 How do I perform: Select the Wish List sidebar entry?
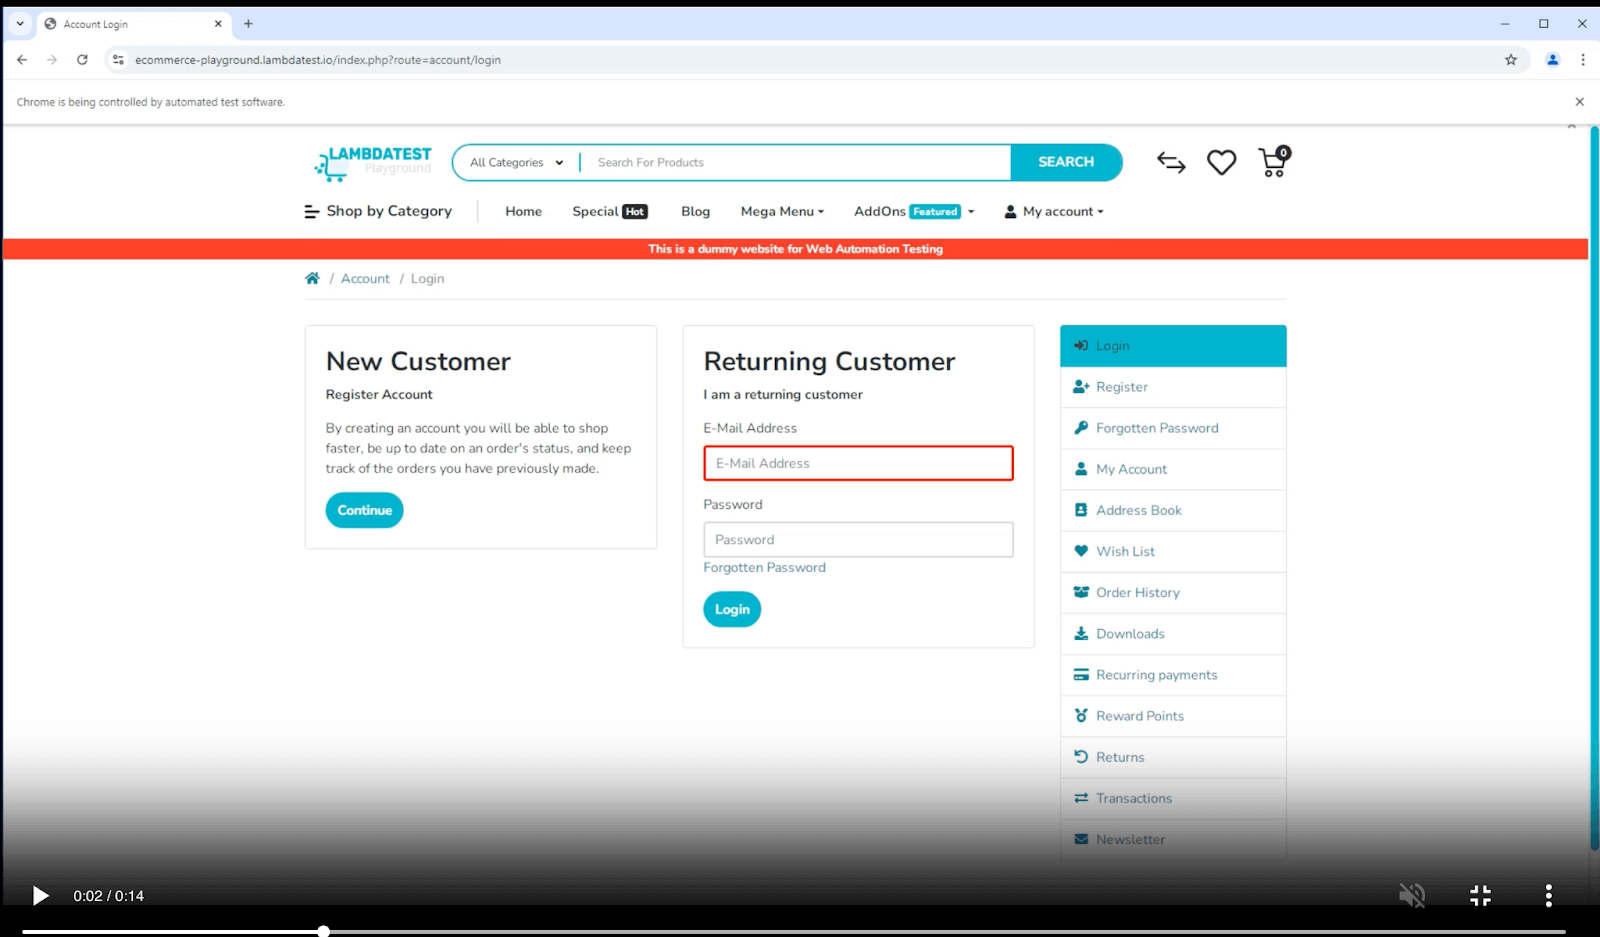point(1125,551)
